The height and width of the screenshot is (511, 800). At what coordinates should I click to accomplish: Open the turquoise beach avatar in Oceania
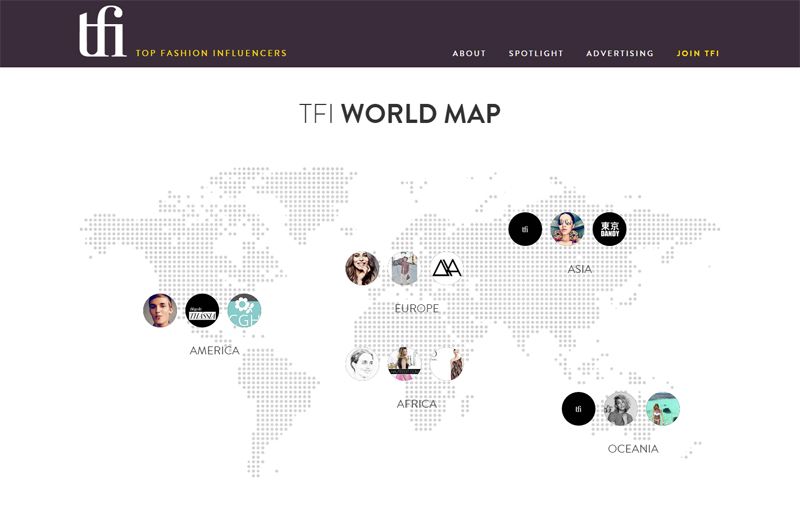point(663,408)
